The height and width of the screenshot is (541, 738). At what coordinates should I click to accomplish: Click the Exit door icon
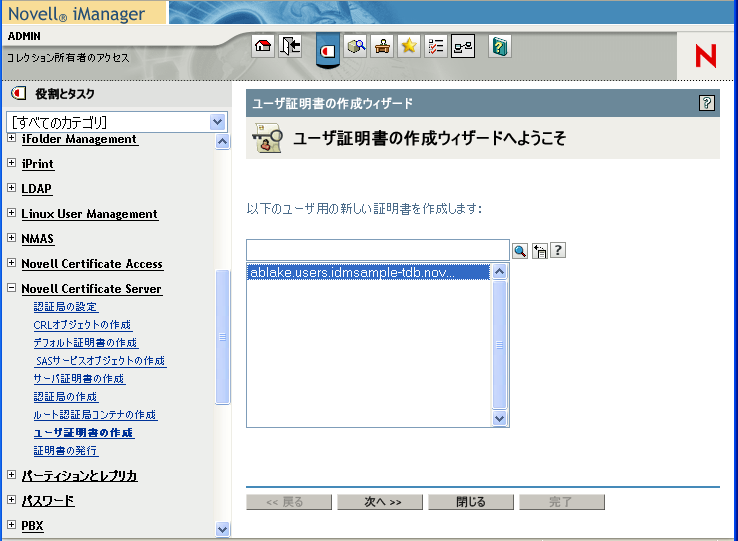coord(290,46)
